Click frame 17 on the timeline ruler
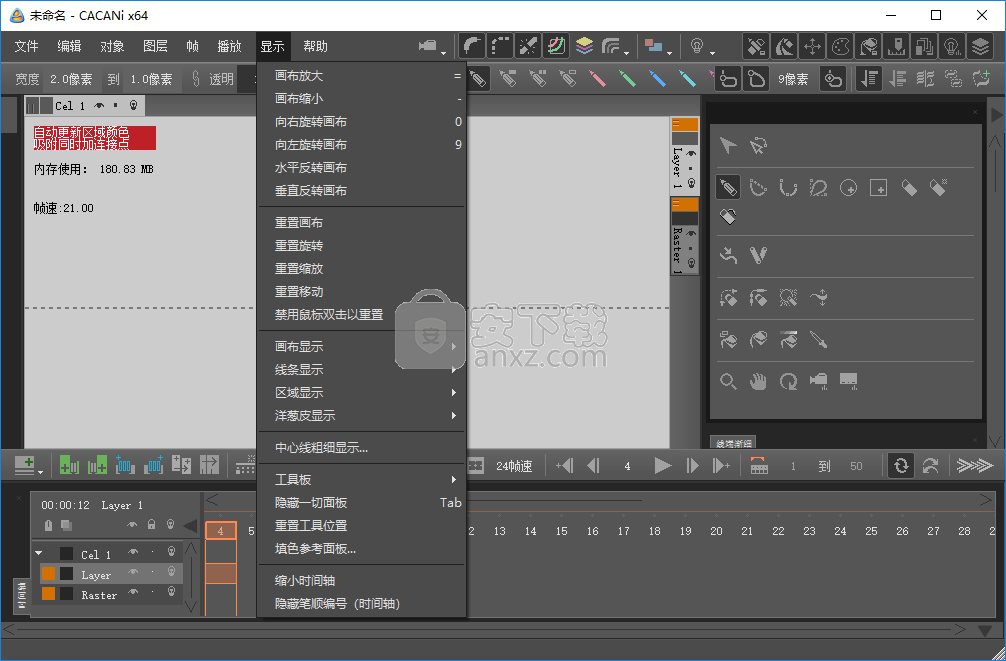This screenshot has height=661, width=1006. click(624, 531)
